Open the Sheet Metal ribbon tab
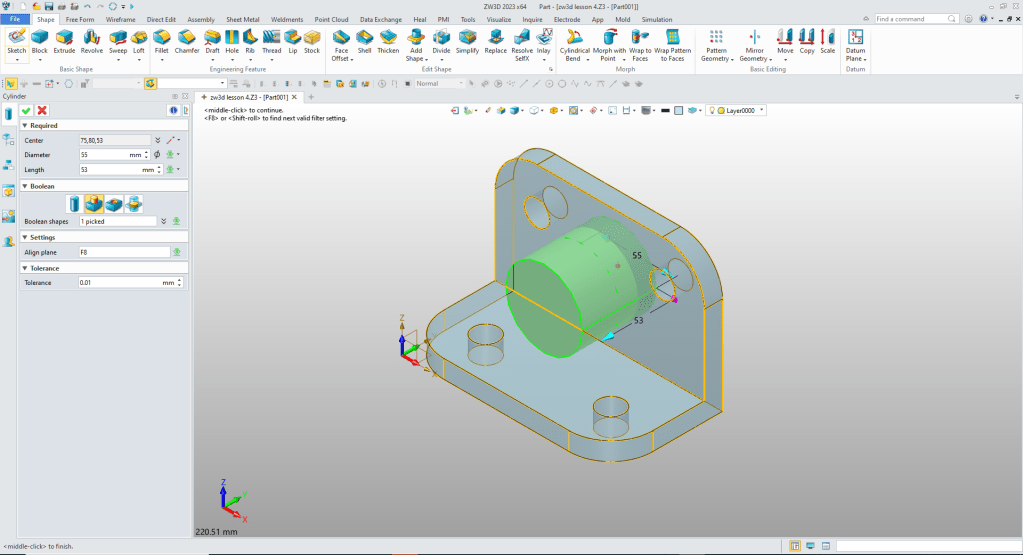 tap(243, 19)
